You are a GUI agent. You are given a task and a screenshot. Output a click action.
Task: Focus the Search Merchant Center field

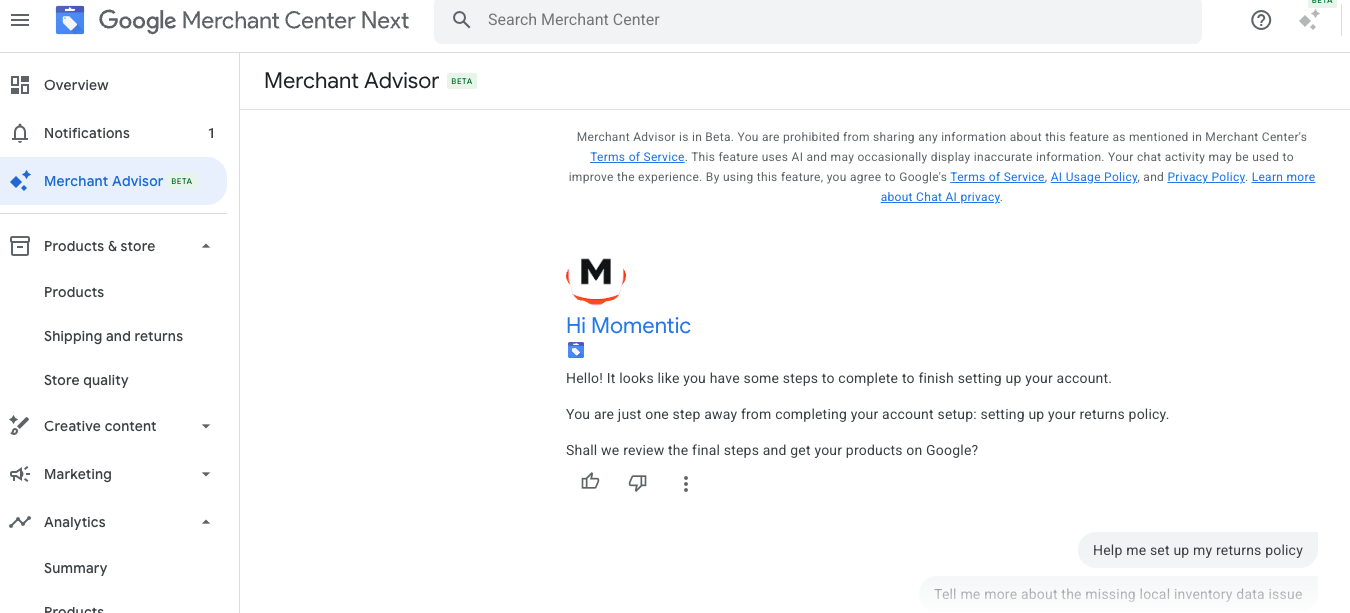818,20
